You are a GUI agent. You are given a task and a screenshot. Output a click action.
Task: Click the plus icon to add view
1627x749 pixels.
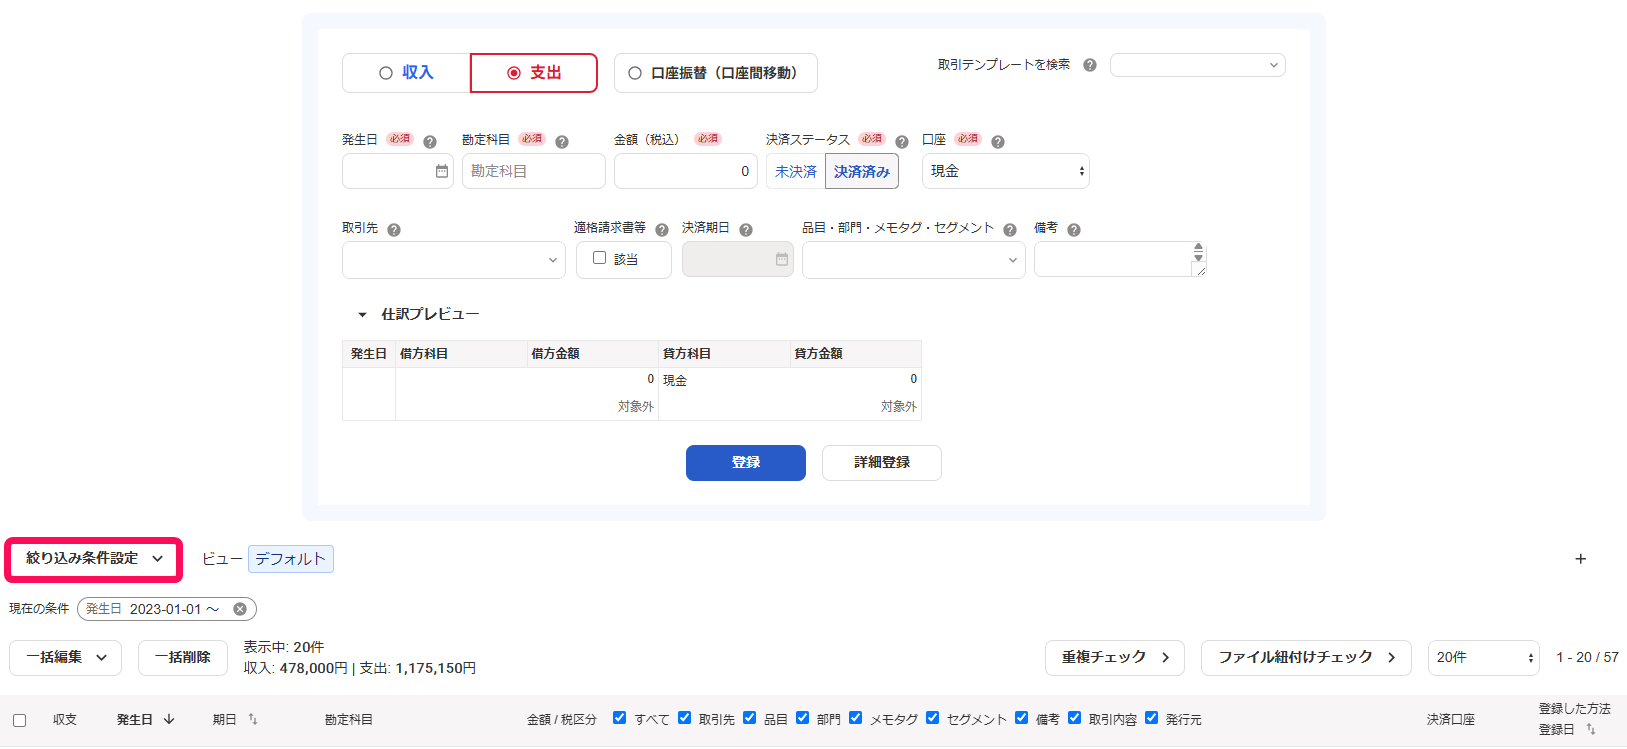[x=1581, y=559]
